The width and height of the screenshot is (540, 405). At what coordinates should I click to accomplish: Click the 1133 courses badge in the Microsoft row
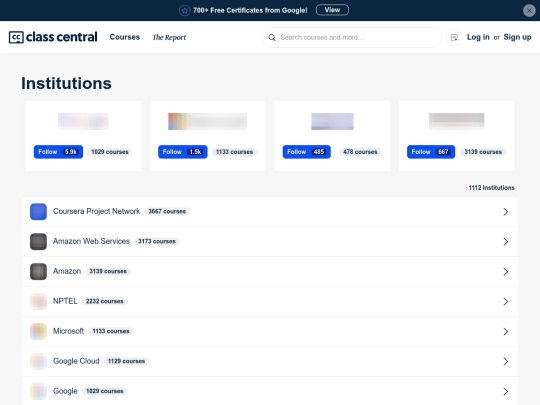click(x=111, y=331)
